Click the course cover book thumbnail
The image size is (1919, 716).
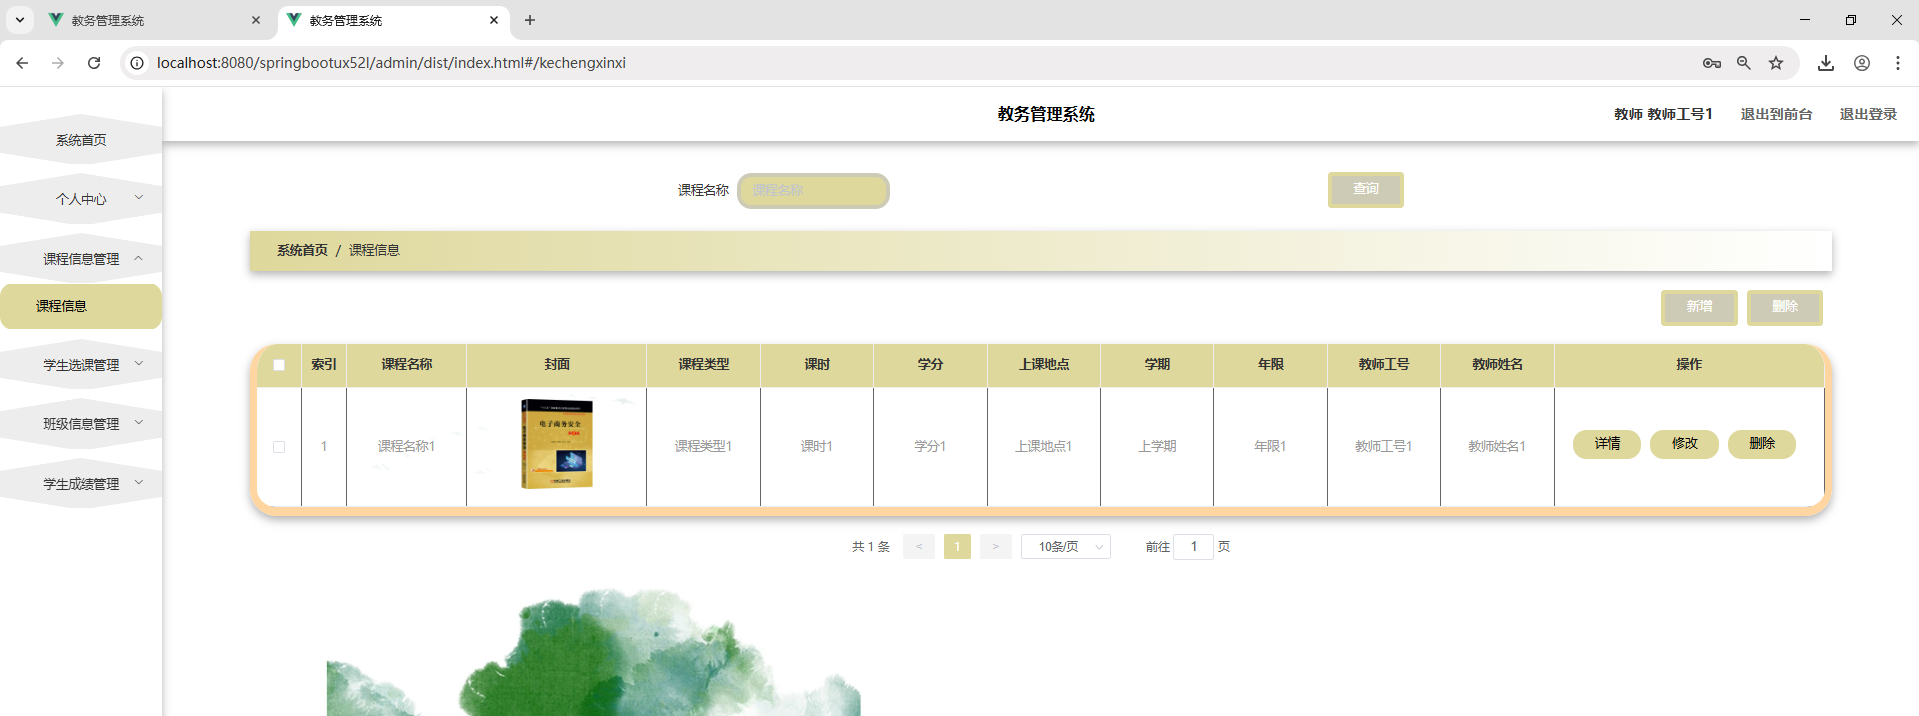click(557, 444)
